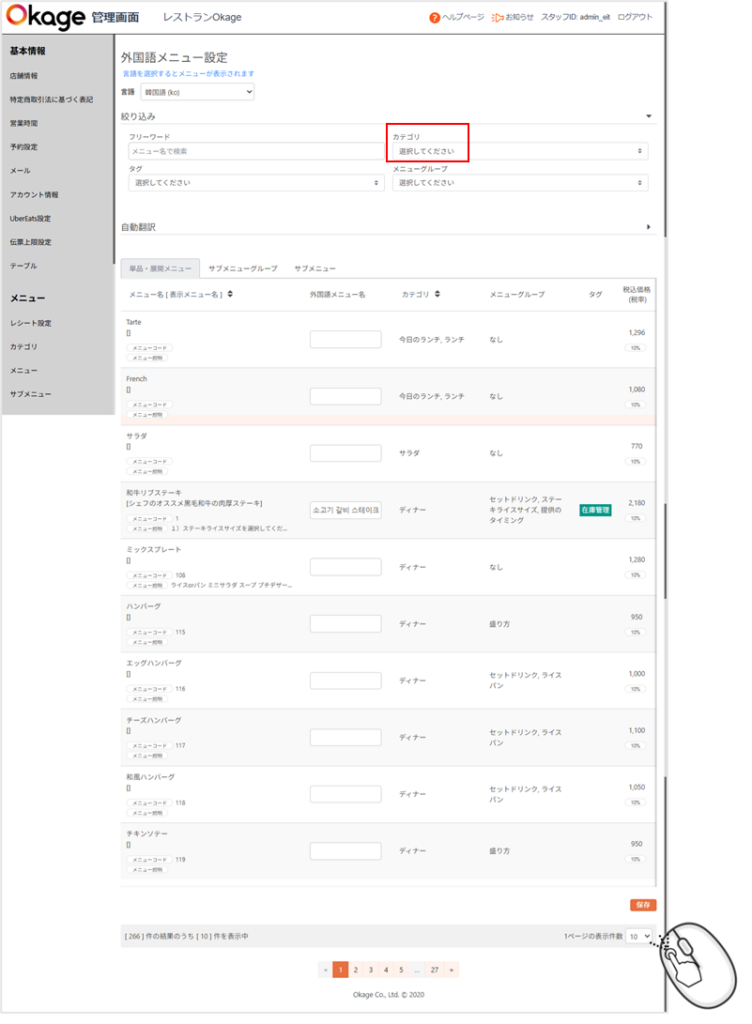752x1024 pixels.
Task: Open the メニューグループ filter dropdown
Action: [519, 183]
